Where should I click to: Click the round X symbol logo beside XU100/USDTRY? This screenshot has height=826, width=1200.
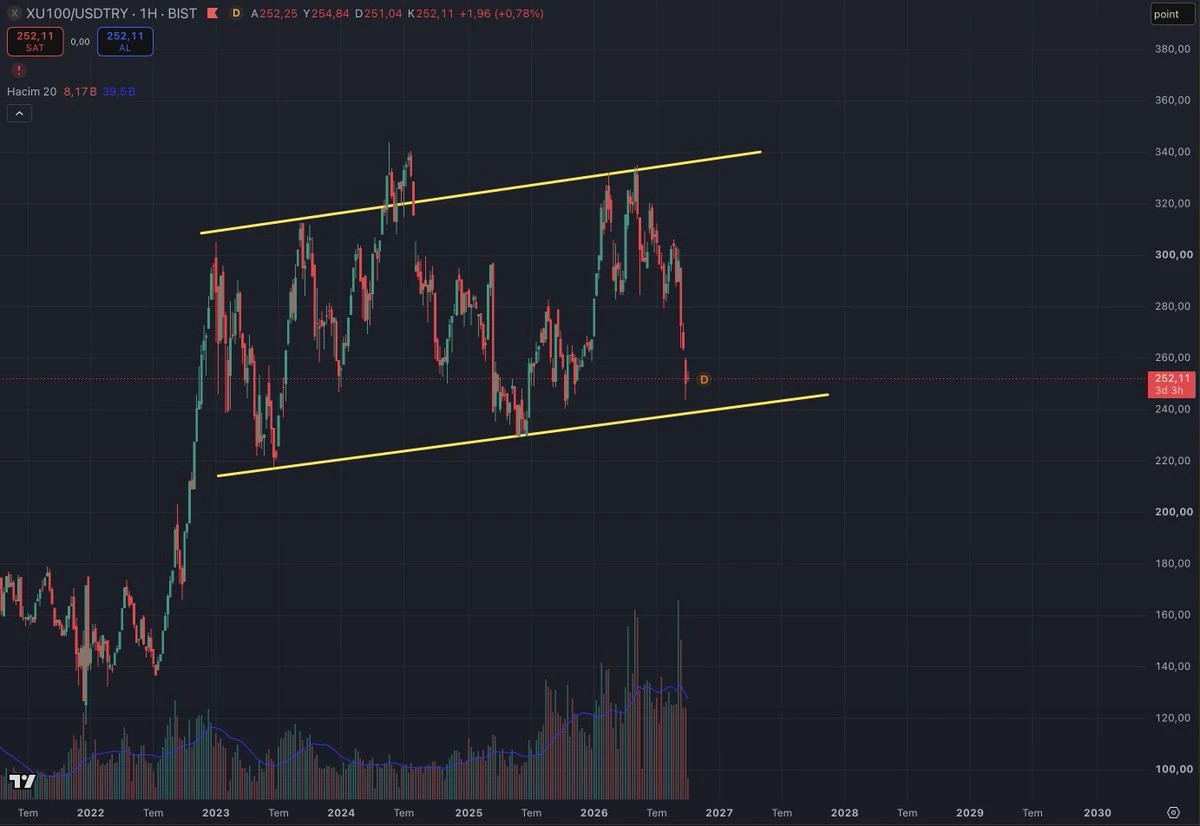(x=15, y=13)
